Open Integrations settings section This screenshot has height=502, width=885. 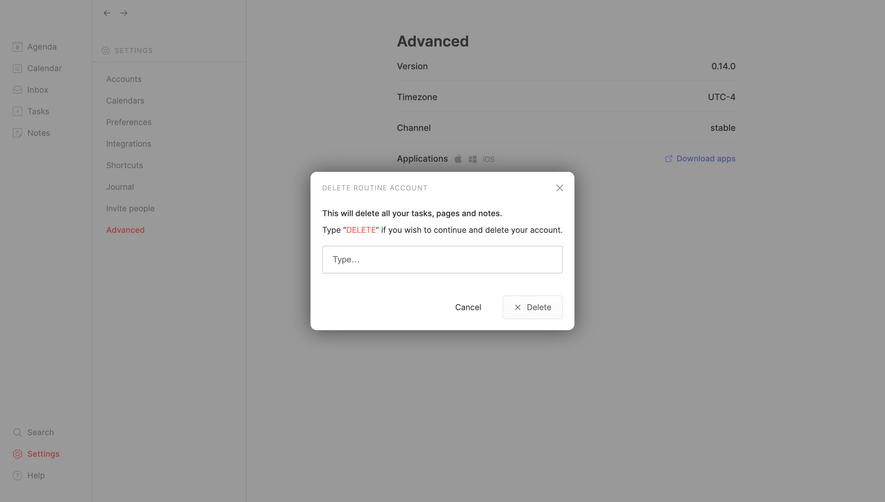(x=129, y=143)
